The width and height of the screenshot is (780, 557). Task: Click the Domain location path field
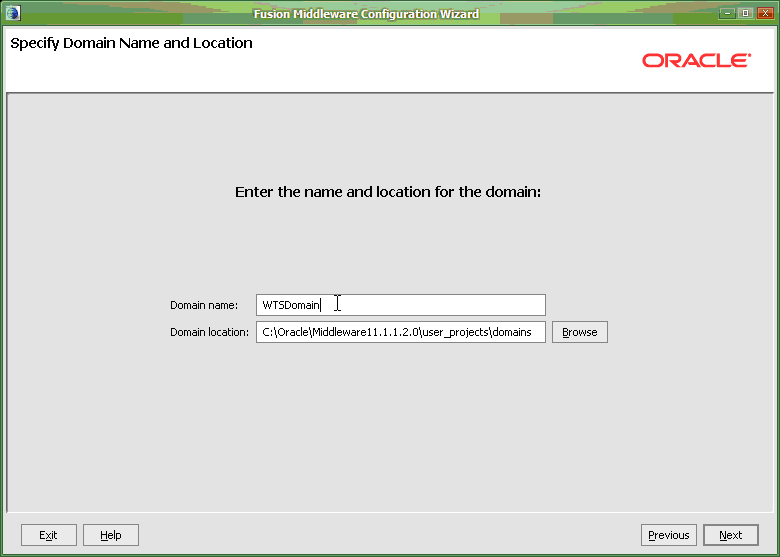pyautogui.click(x=400, y=332)
